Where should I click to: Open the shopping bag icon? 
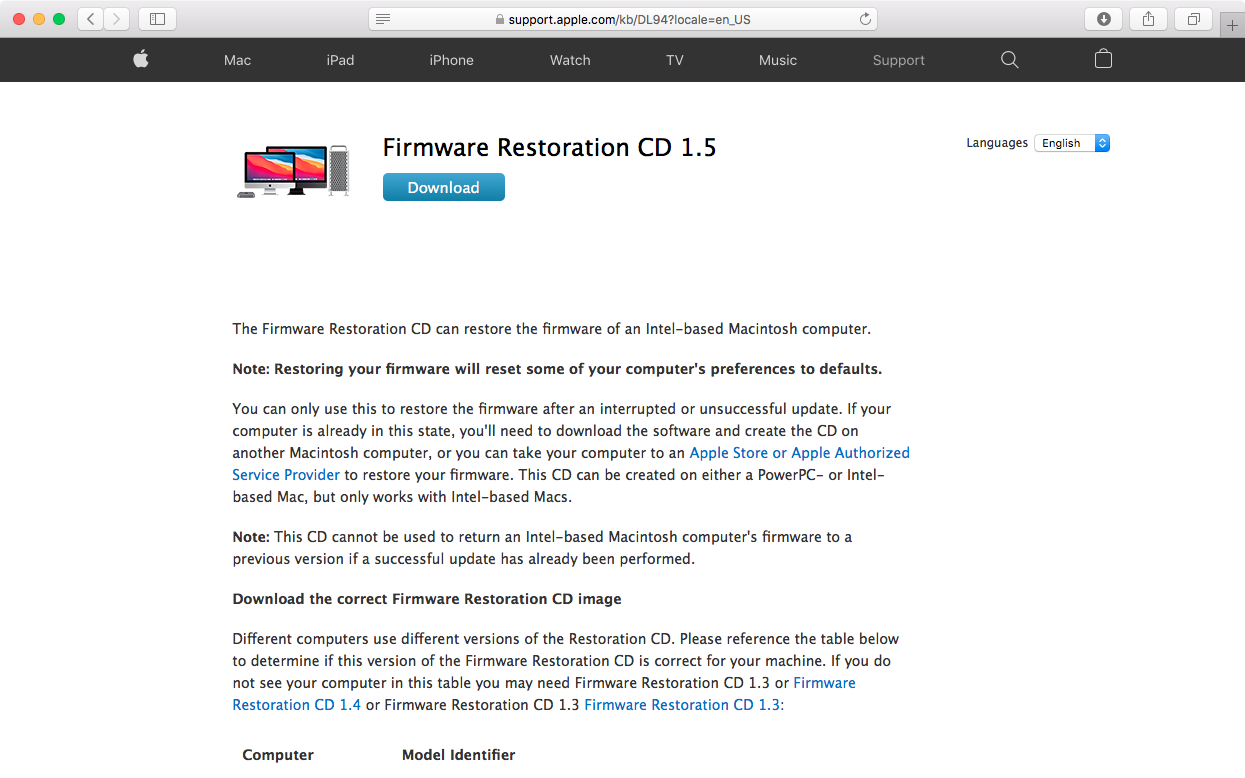[1103, 59]
